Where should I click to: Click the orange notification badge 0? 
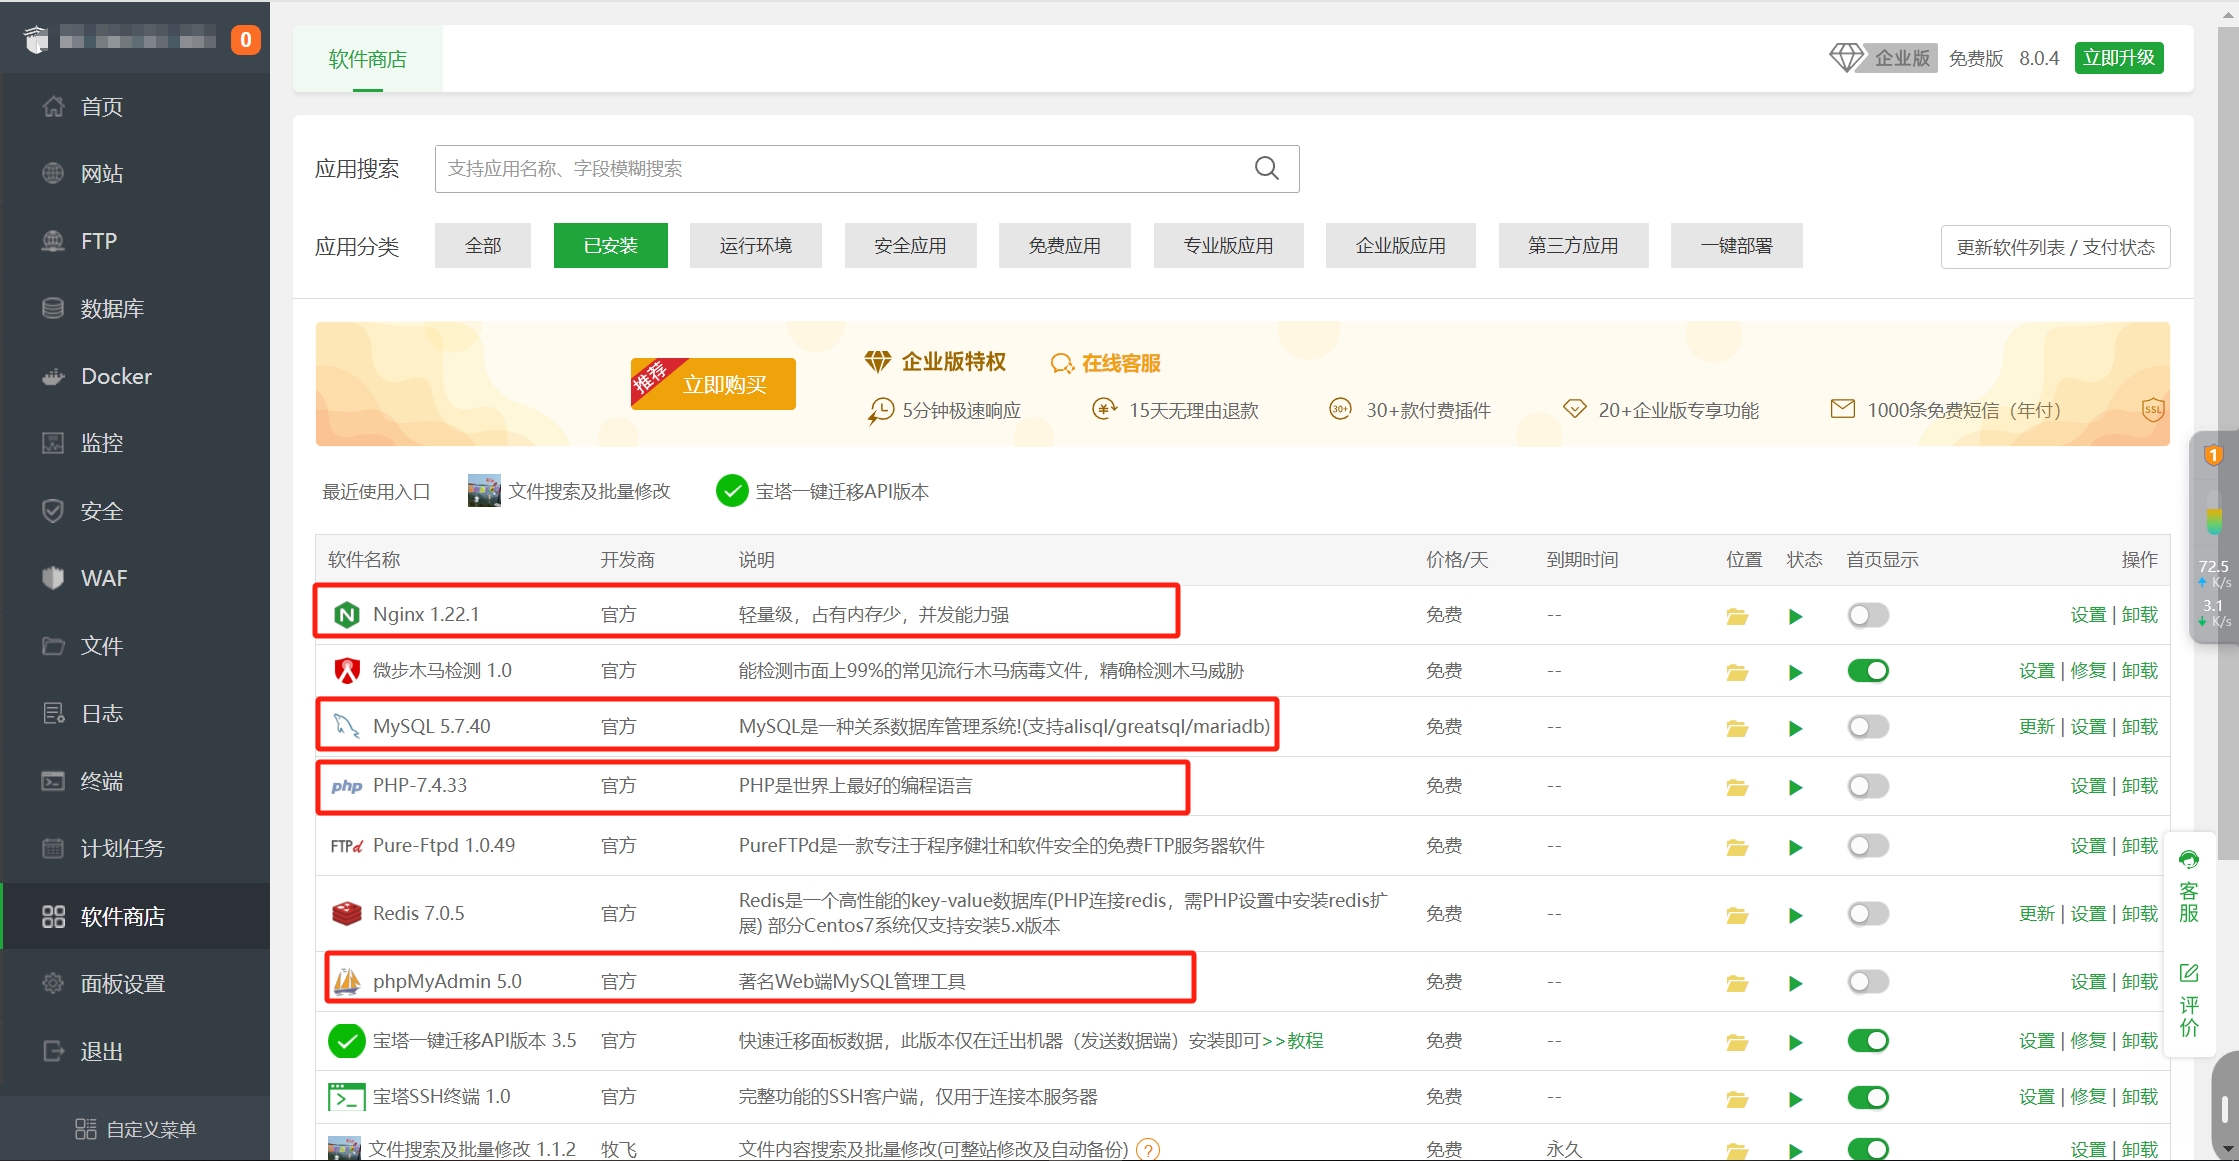[x=245, y=40]
